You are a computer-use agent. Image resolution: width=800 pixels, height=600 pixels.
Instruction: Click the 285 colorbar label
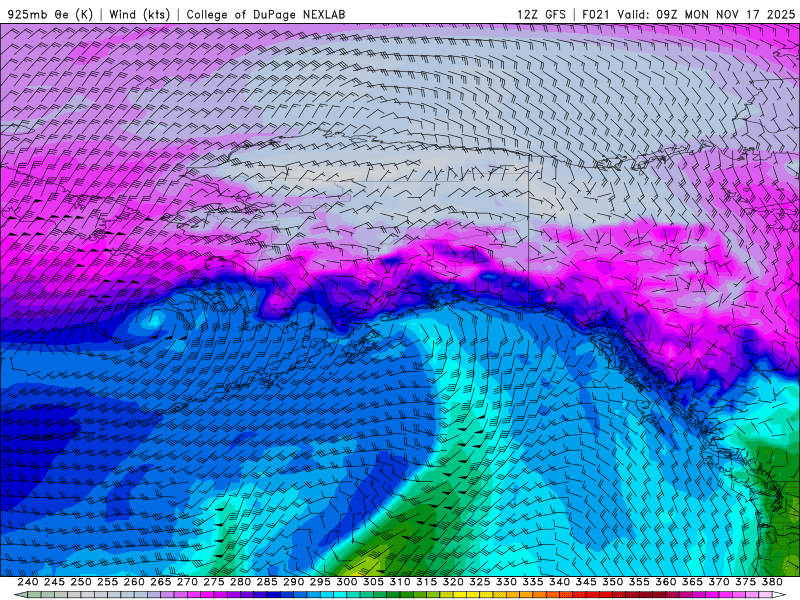[x=267, y=582]
